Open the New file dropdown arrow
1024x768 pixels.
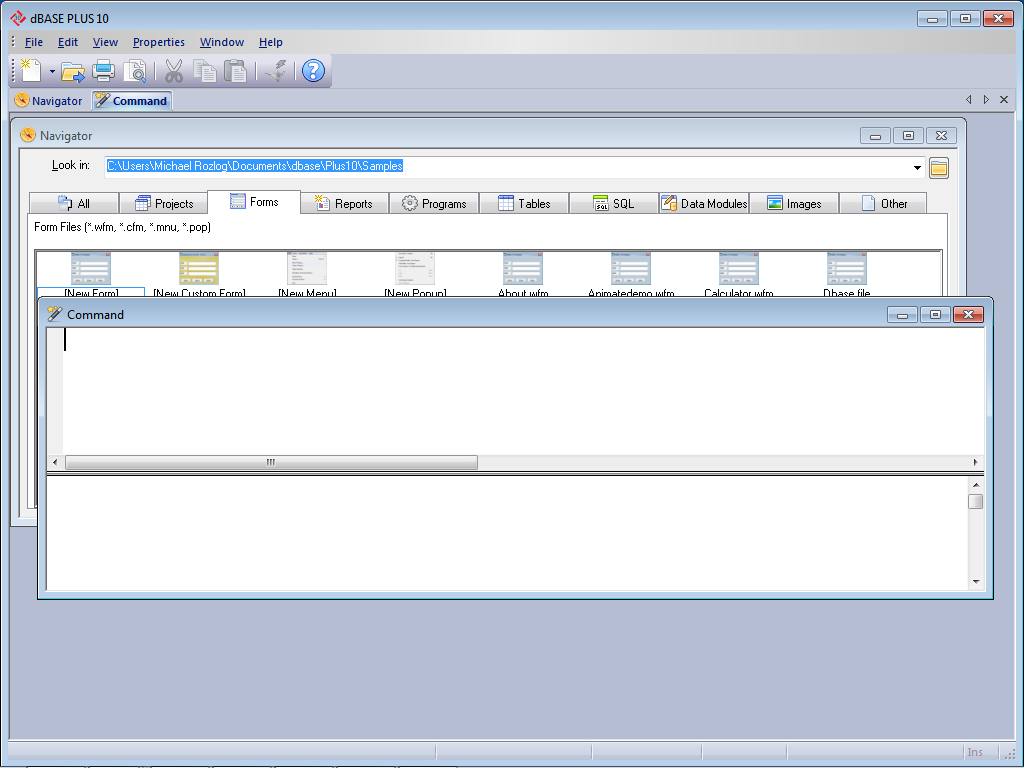pyautogui.click(x=52, y=71)
